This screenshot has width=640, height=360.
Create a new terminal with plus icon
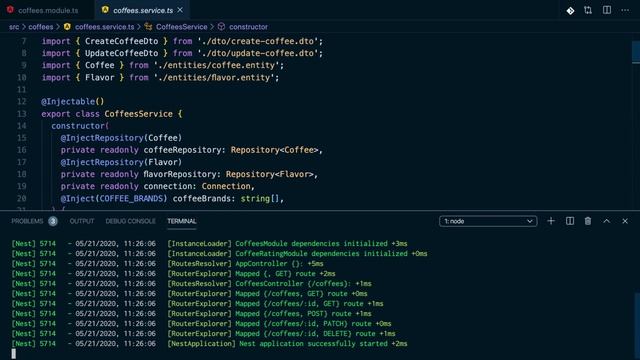pyautogui.click(x=551, y=221)
